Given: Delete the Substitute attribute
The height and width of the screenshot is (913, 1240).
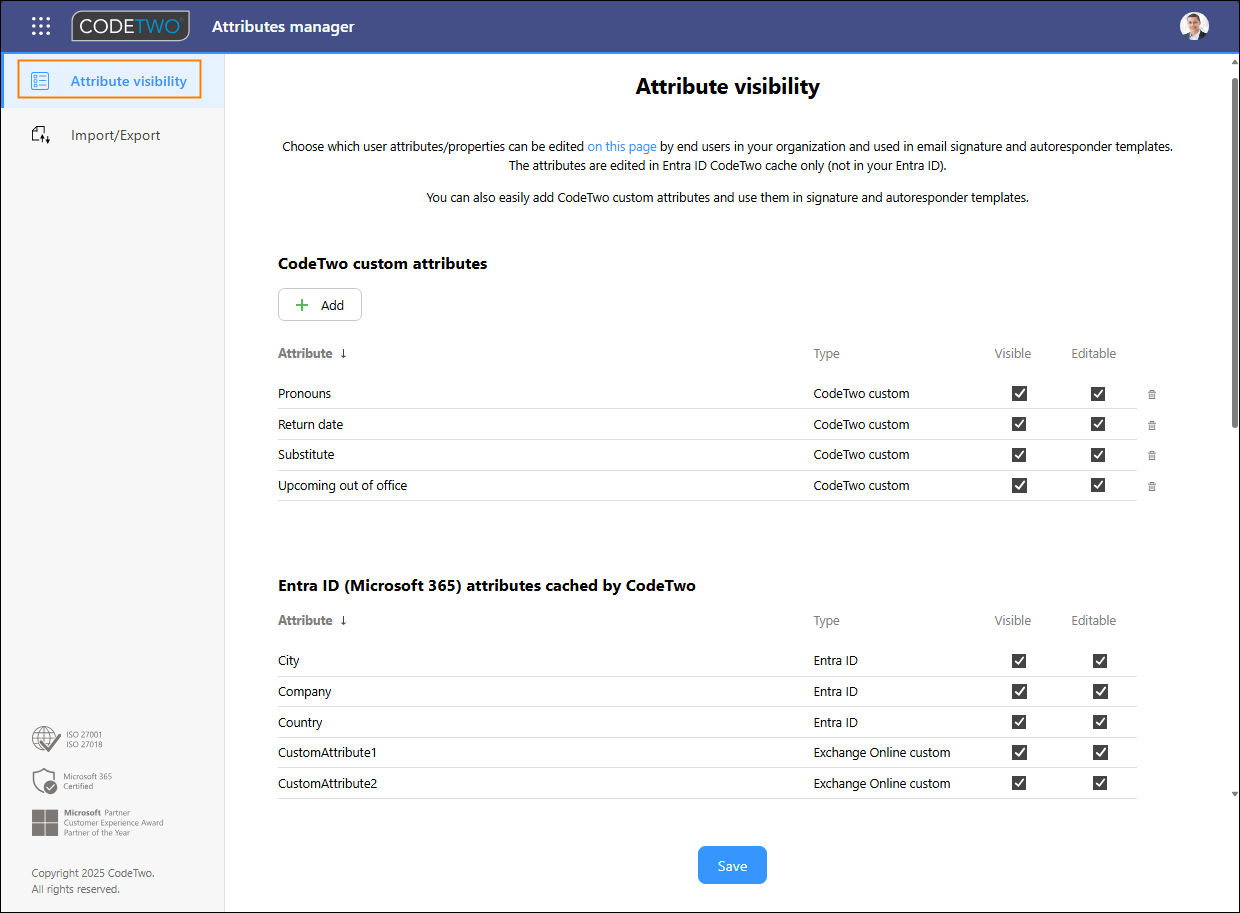Looking at the screenshot, I should tap(1152, 455).
